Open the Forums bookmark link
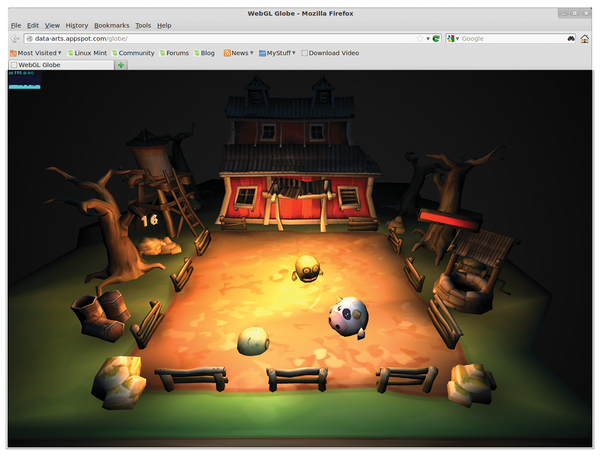600x455 pixels. coord(174,52)
